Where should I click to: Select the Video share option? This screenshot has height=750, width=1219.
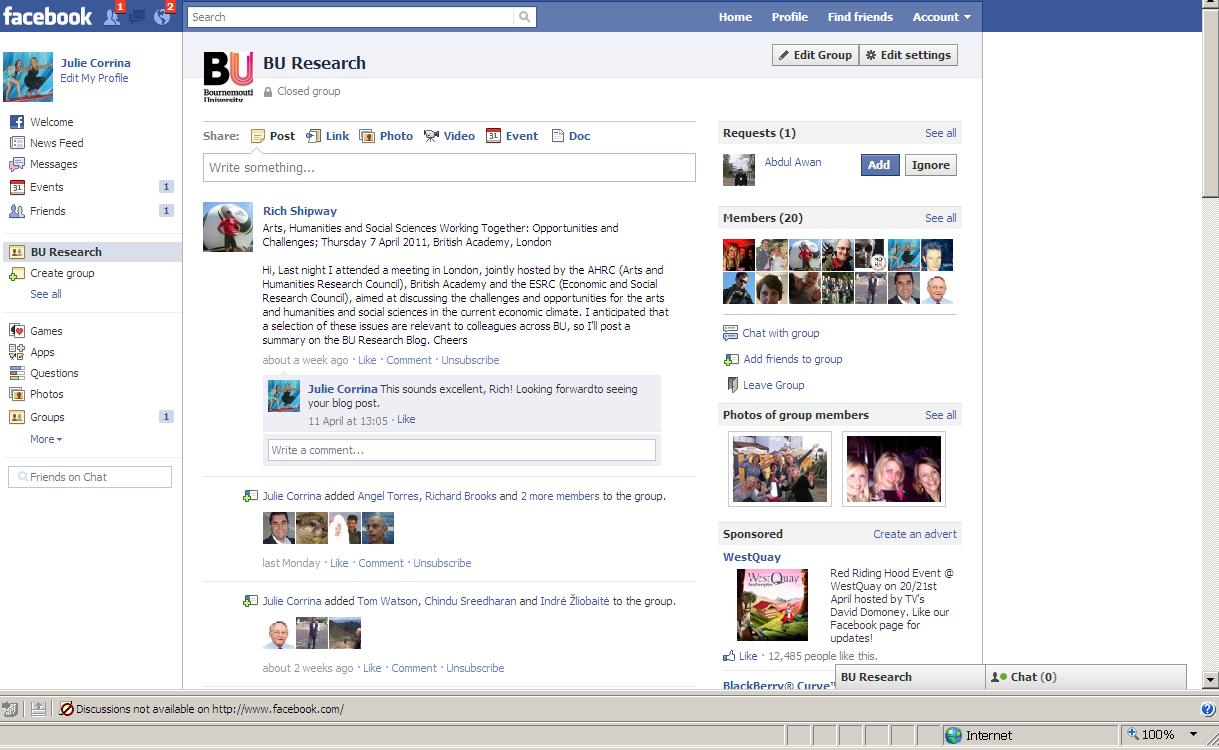click(449, 136)
